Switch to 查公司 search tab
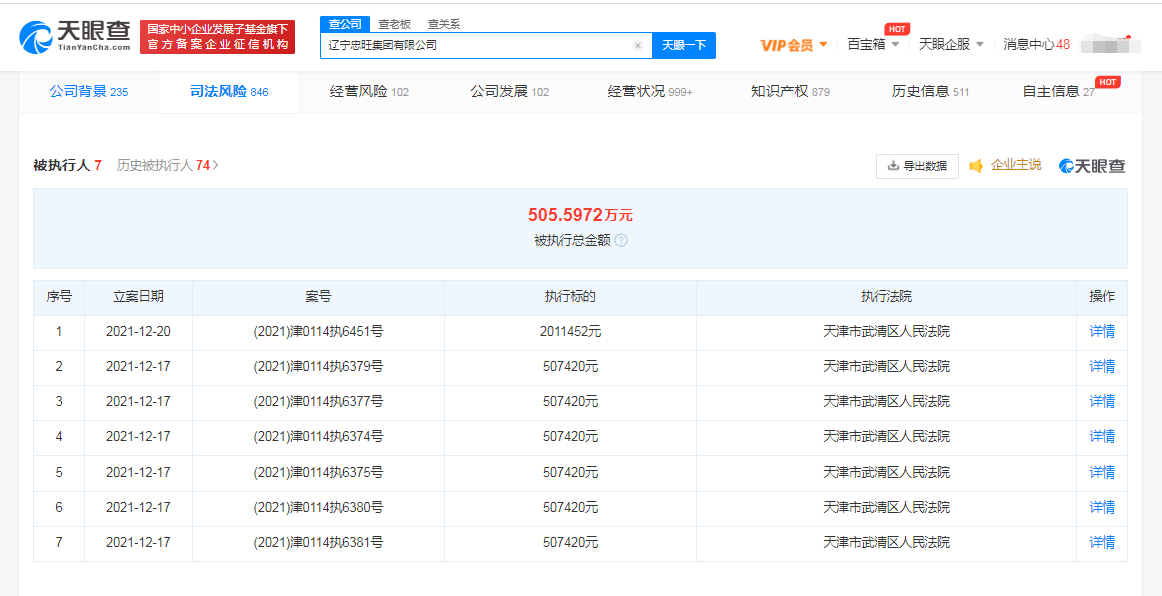Viewport: 1162px width, 596px height. click(345, 24)
